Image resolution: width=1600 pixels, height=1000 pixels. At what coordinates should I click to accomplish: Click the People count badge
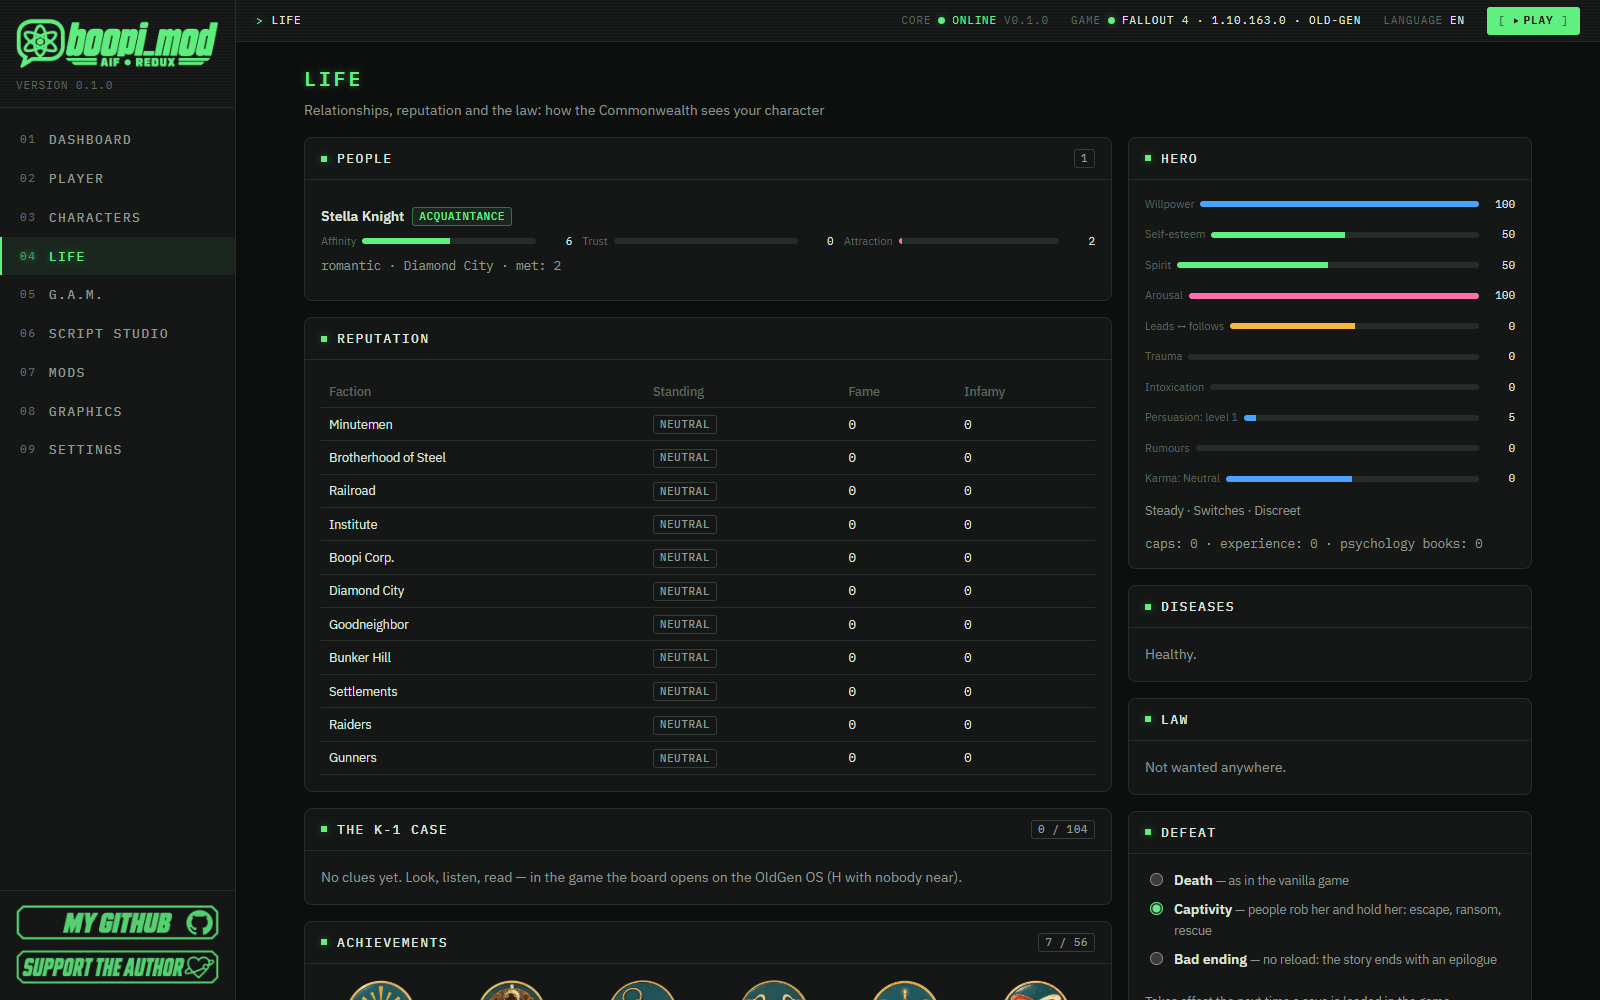(1084, 158)
